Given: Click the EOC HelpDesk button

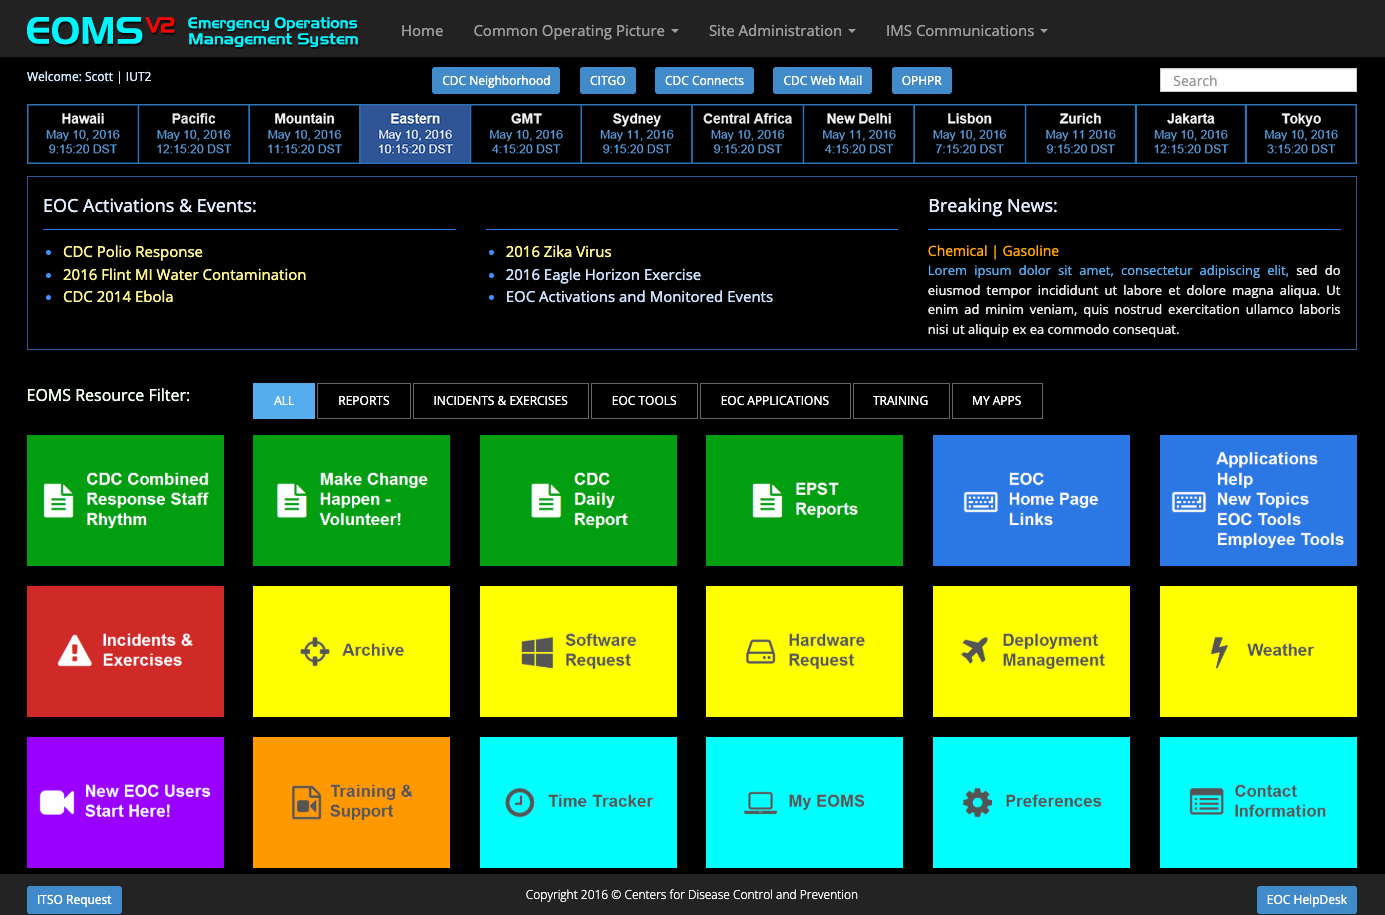Looking at the screenshot, I should click(1306, 900).
